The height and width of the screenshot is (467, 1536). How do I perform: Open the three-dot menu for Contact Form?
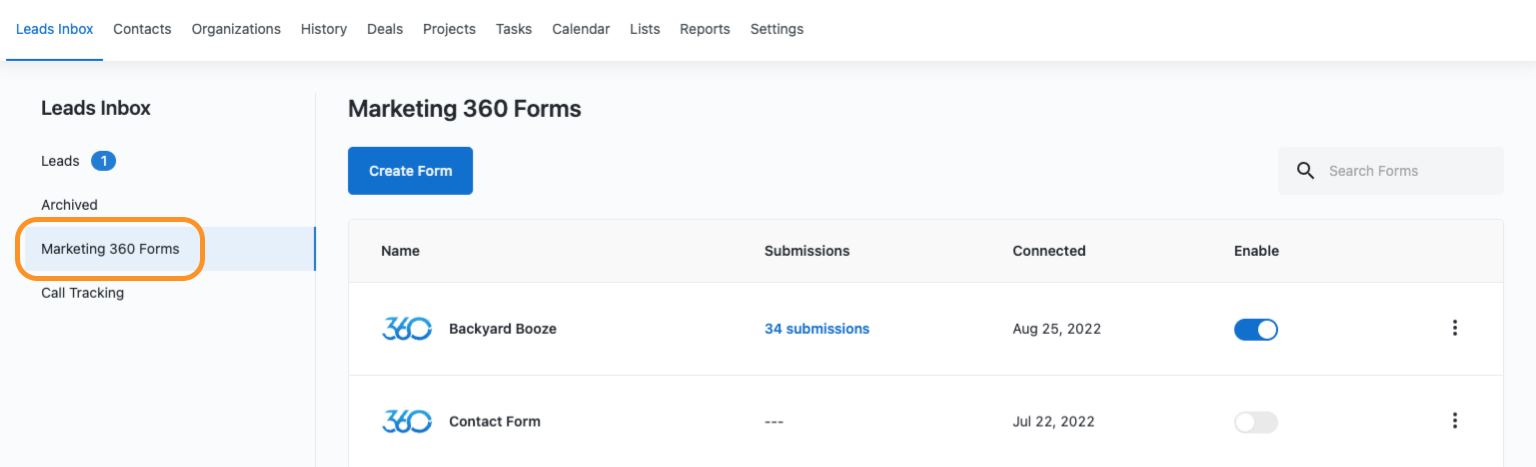[x=1455, y=421]
